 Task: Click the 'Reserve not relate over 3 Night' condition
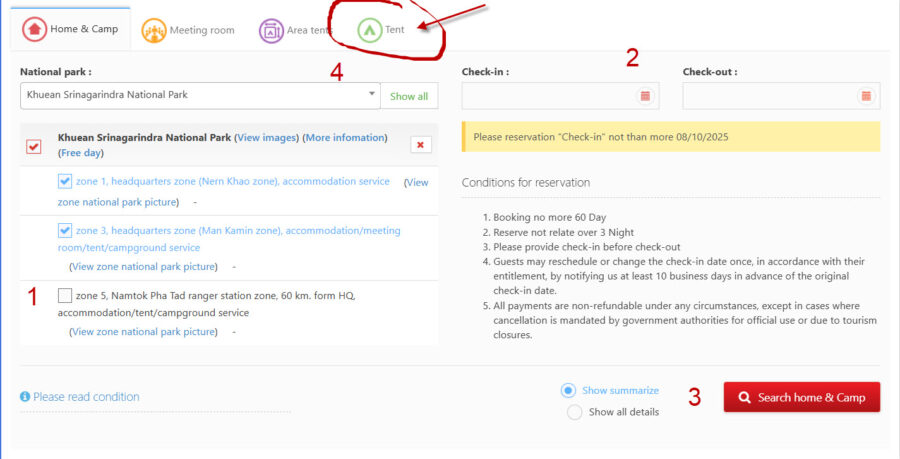pyautogui.click(x=564, y=232)
